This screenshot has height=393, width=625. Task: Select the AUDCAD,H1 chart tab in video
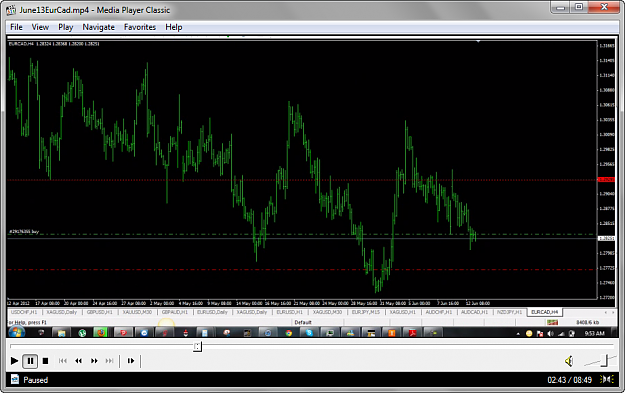(474, 312)
